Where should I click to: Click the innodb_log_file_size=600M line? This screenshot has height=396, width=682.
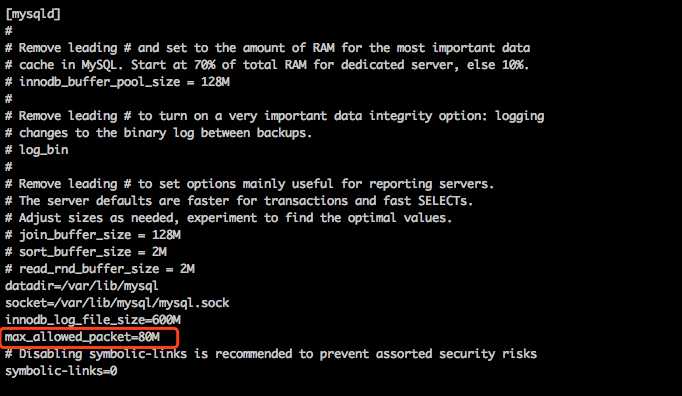[x=93, y=320]
